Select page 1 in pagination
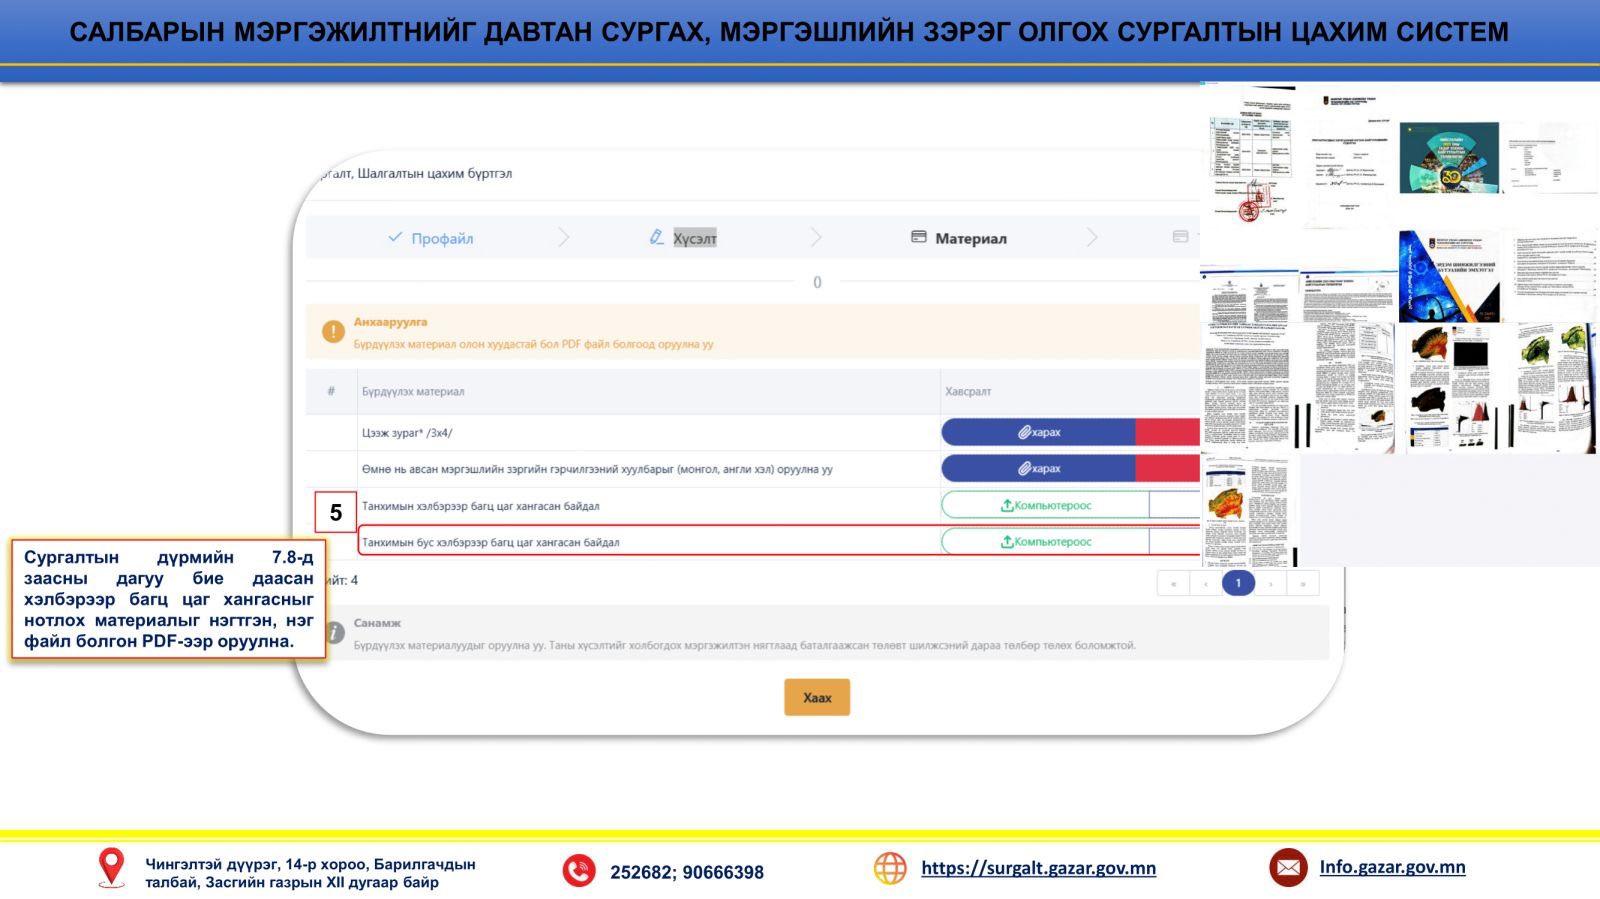This screenshot has width=1600, height=899. coord(1238,583)
